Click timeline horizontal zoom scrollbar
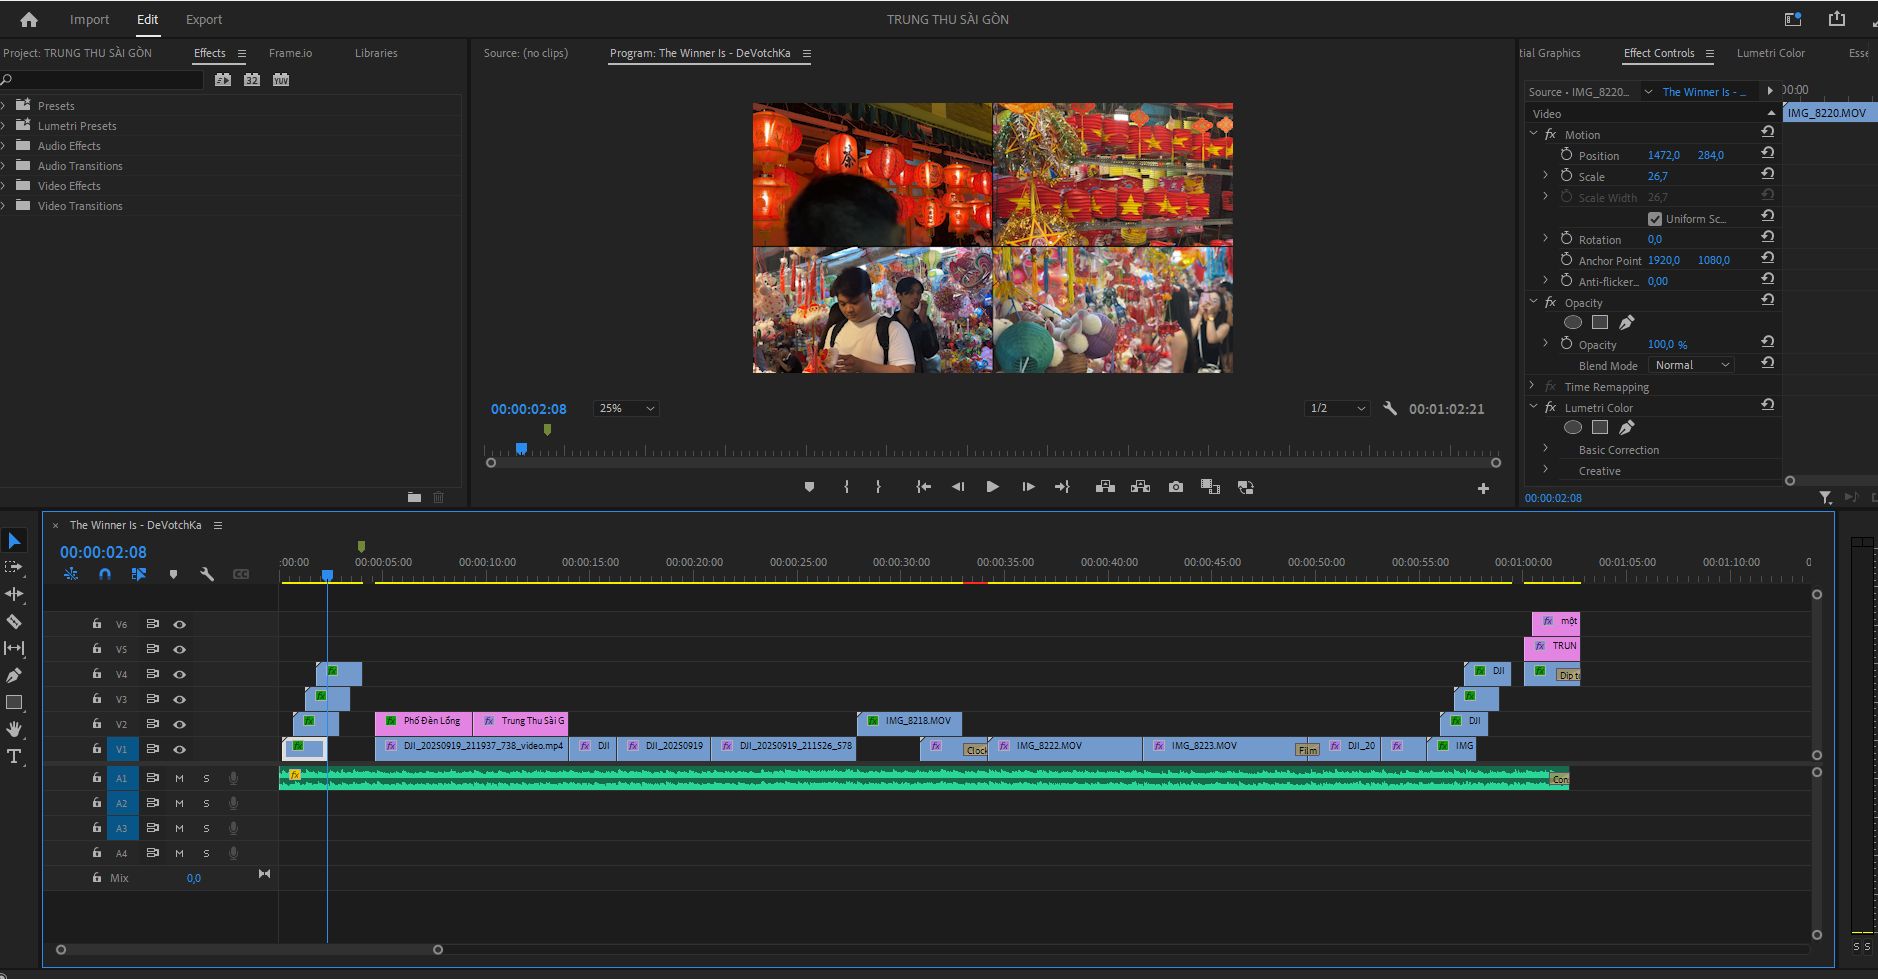 point(249,949)
